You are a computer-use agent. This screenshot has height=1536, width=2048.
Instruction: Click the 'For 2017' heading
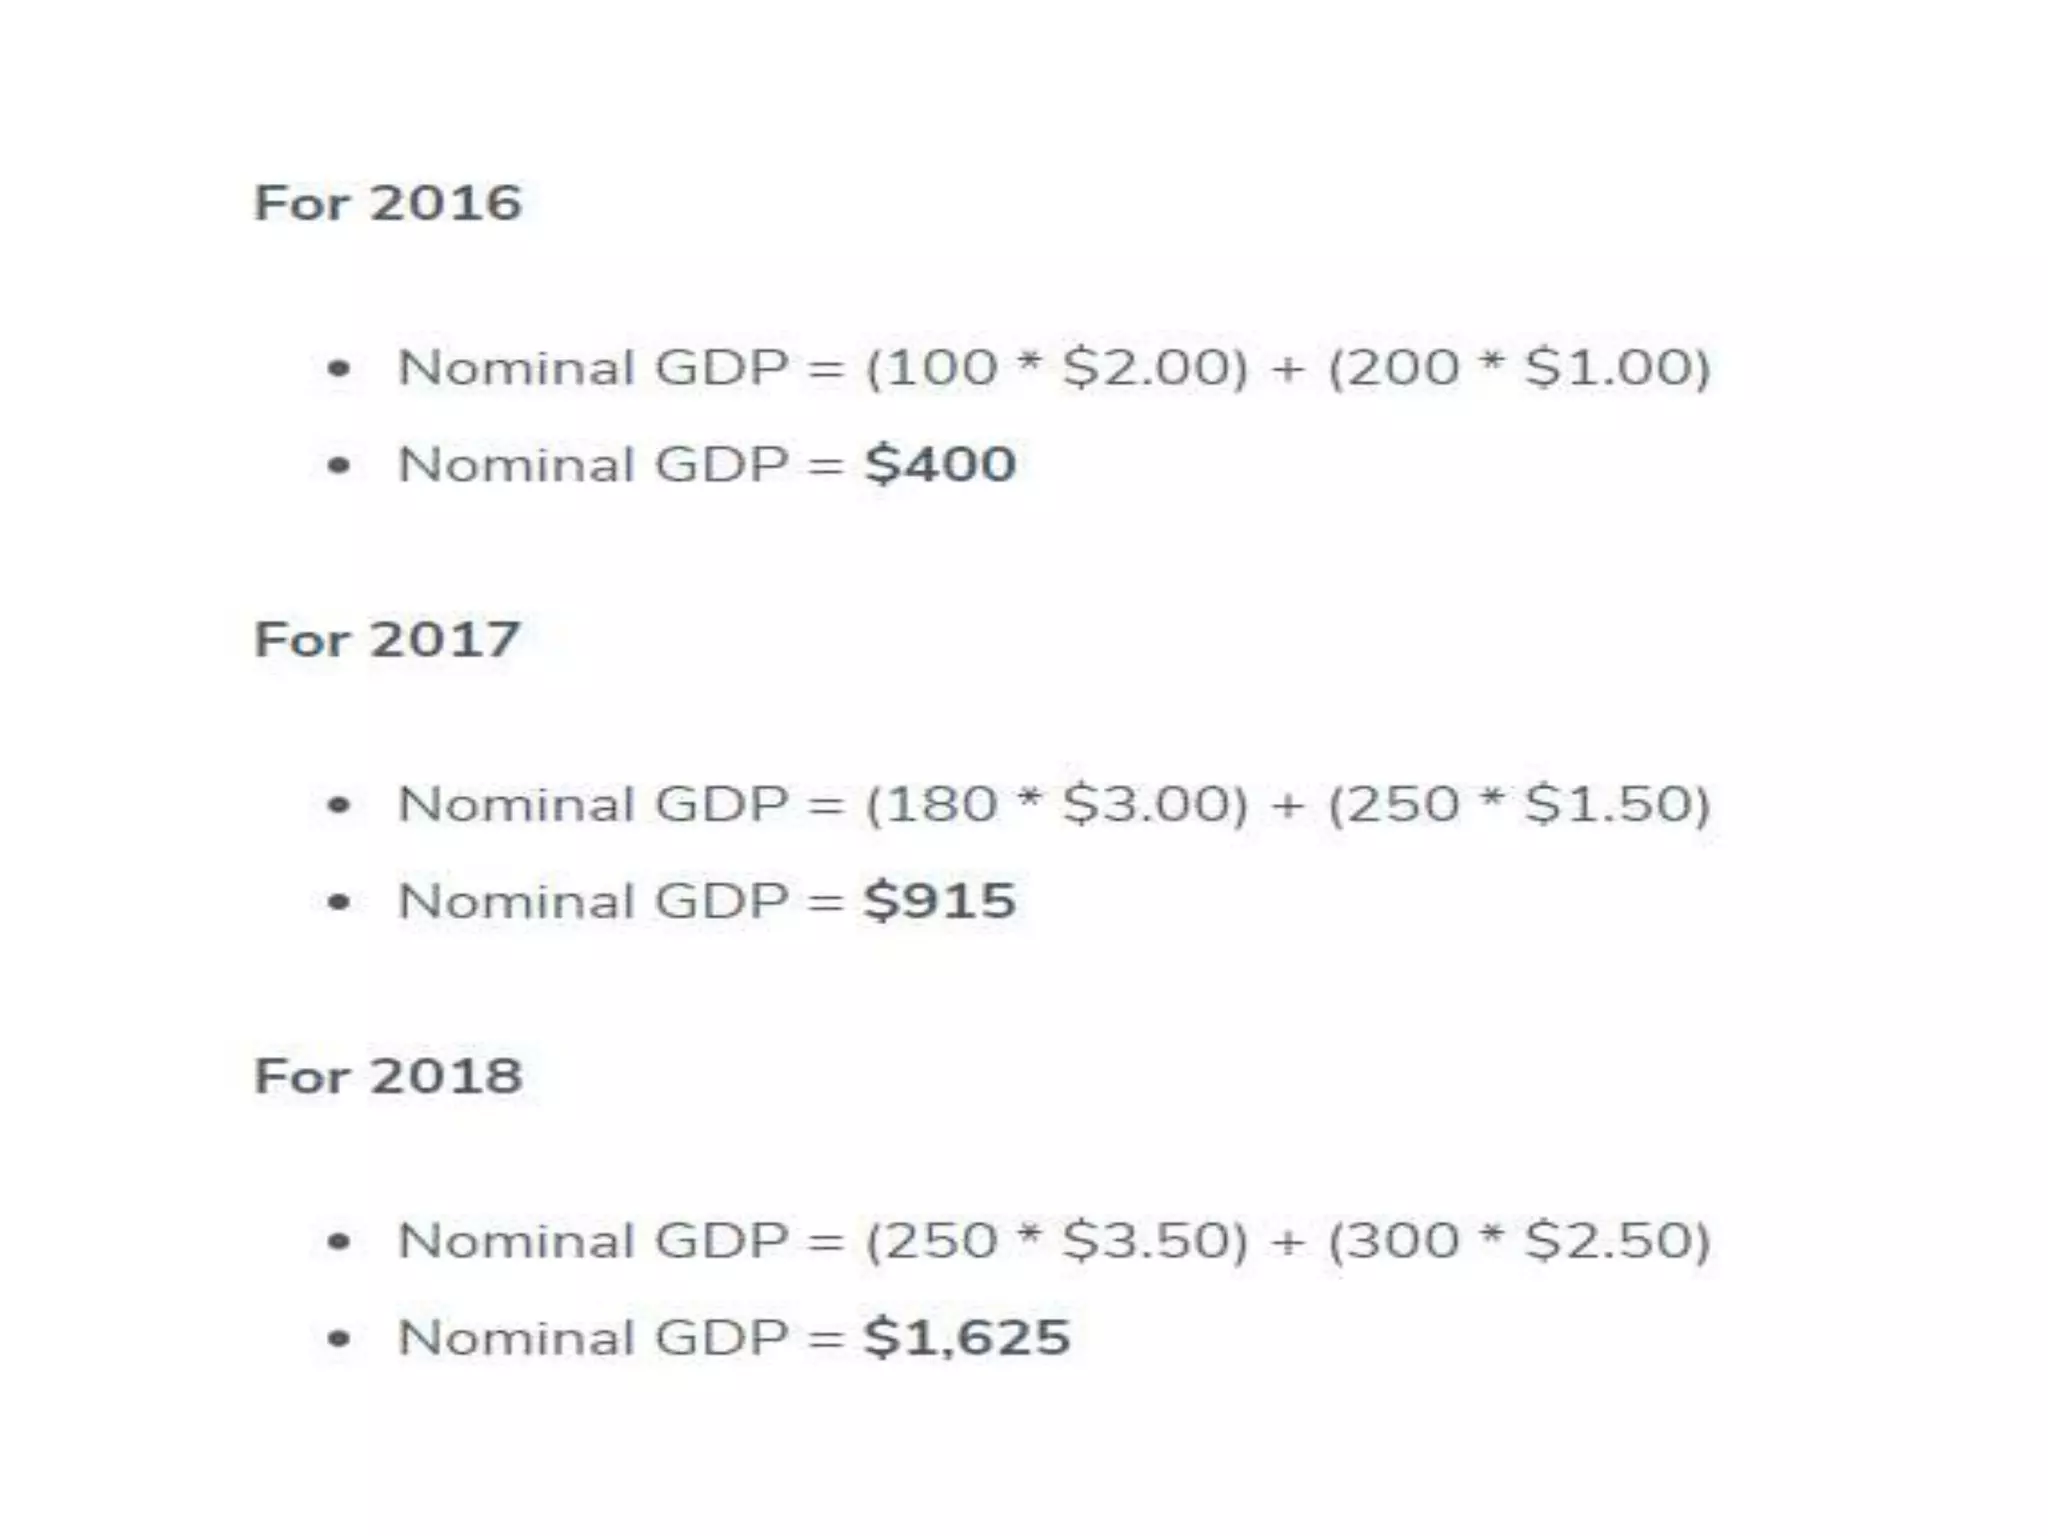[x=388, y=639]
